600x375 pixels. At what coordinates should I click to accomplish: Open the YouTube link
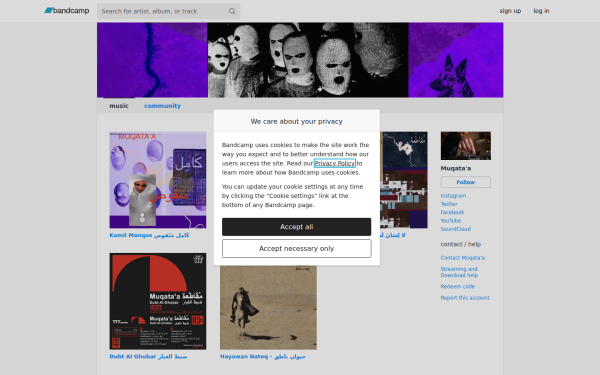451,221
